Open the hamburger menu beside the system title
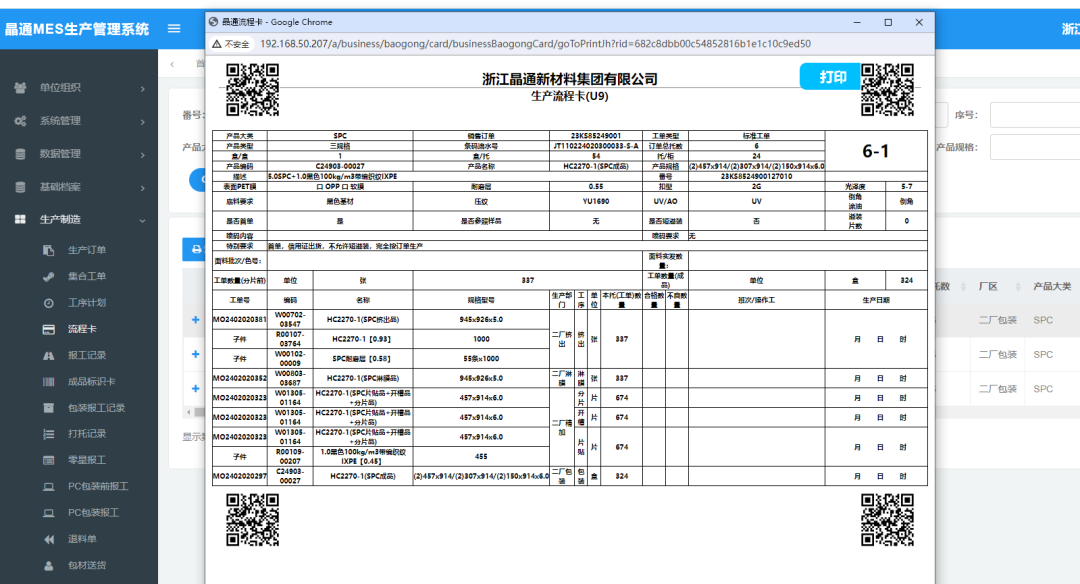 tap(172, 28)
